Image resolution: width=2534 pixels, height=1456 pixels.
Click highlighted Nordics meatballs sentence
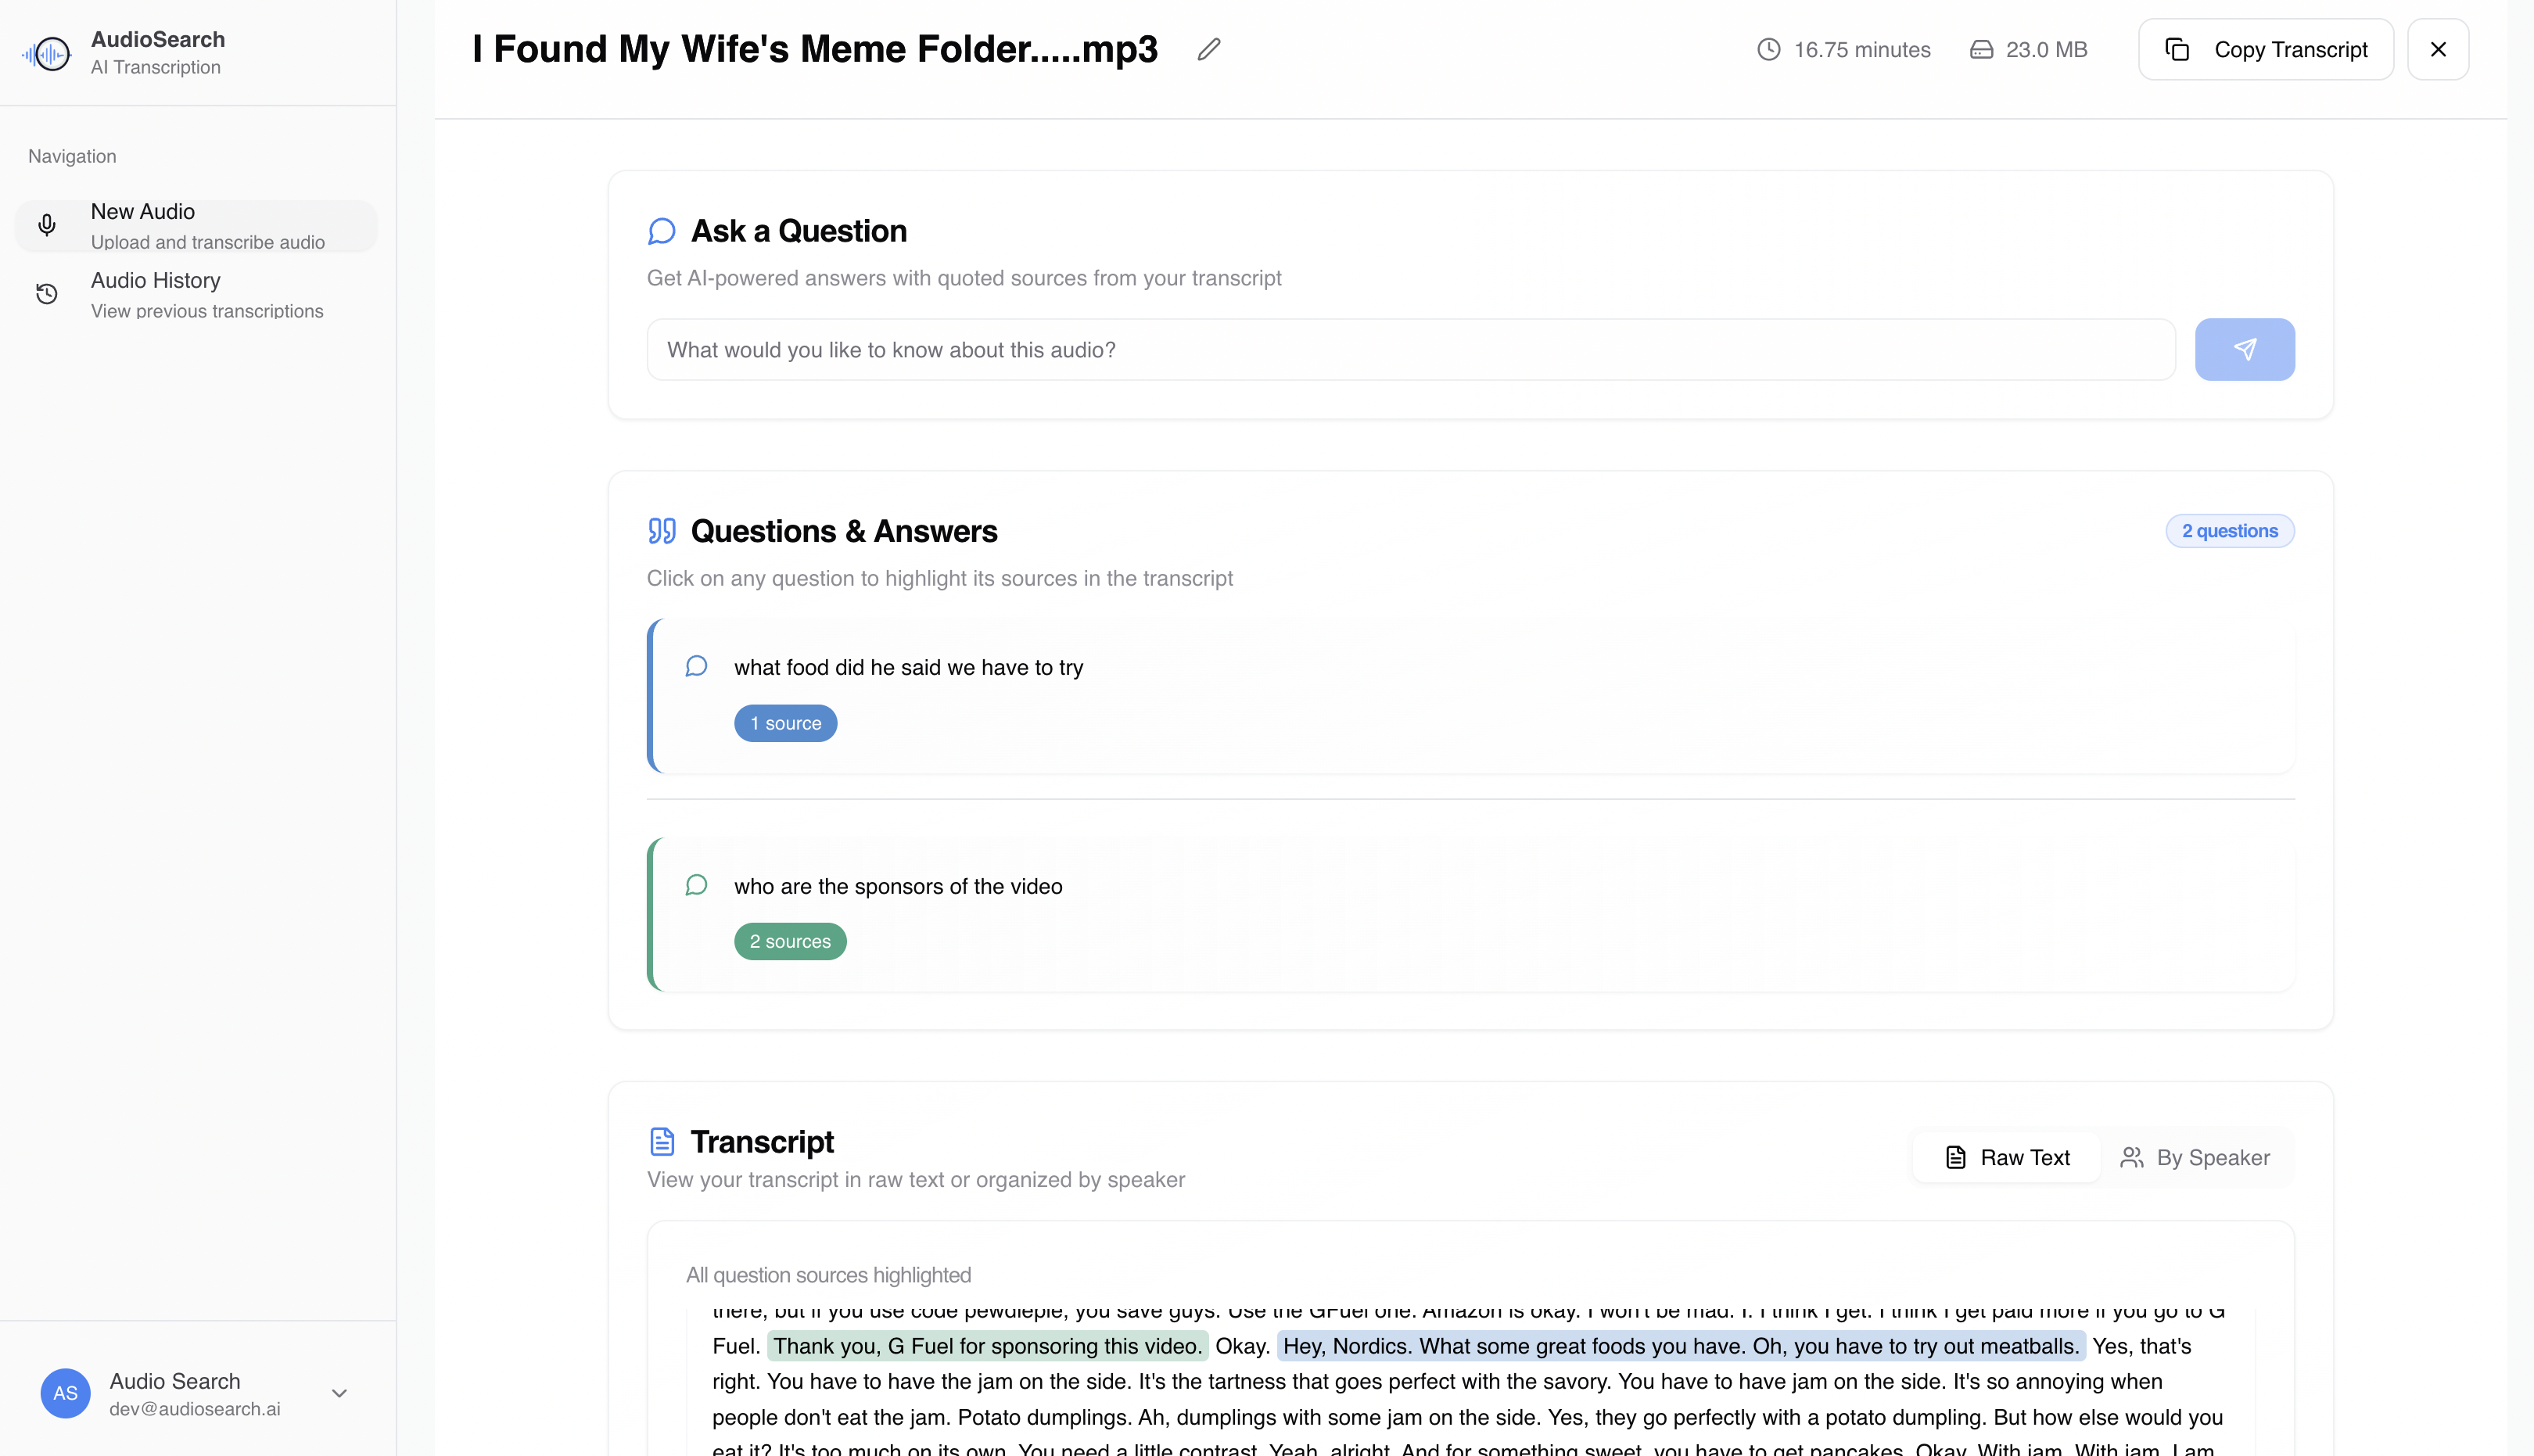point(1680,1346)
